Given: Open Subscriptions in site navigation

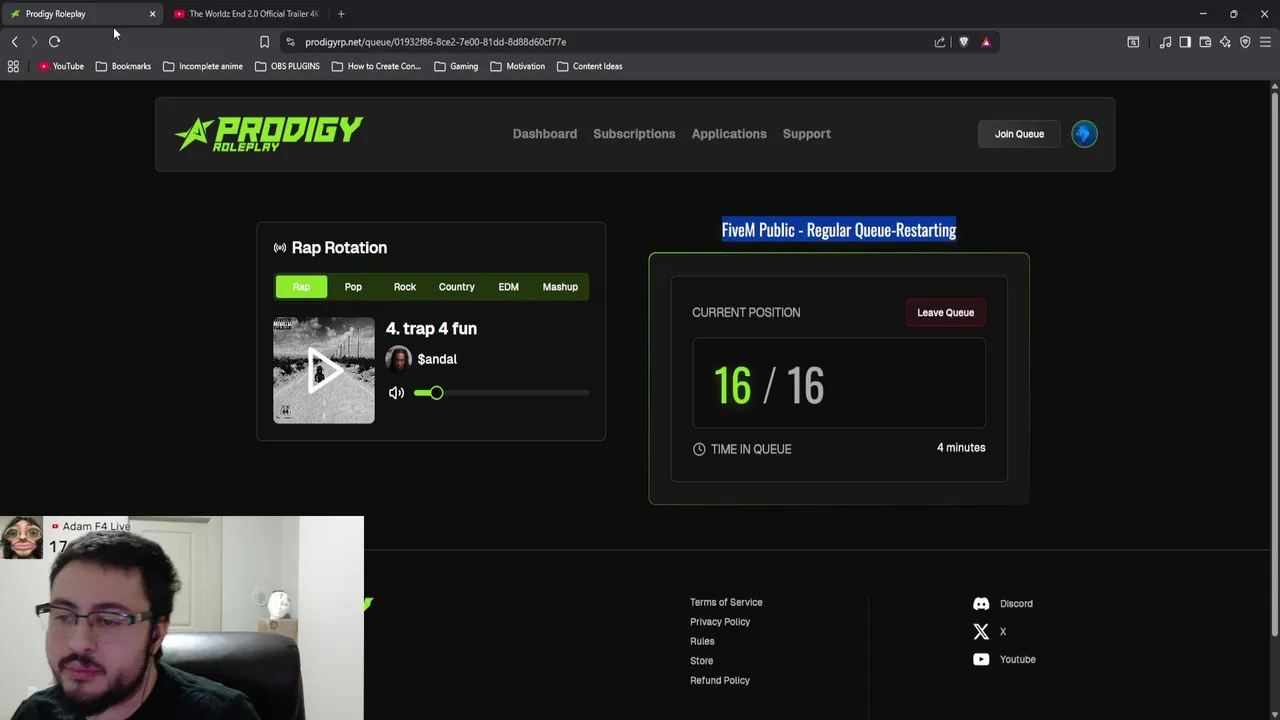Looking at the screenshot, I should pyautogui.click(x=634, y=134).
